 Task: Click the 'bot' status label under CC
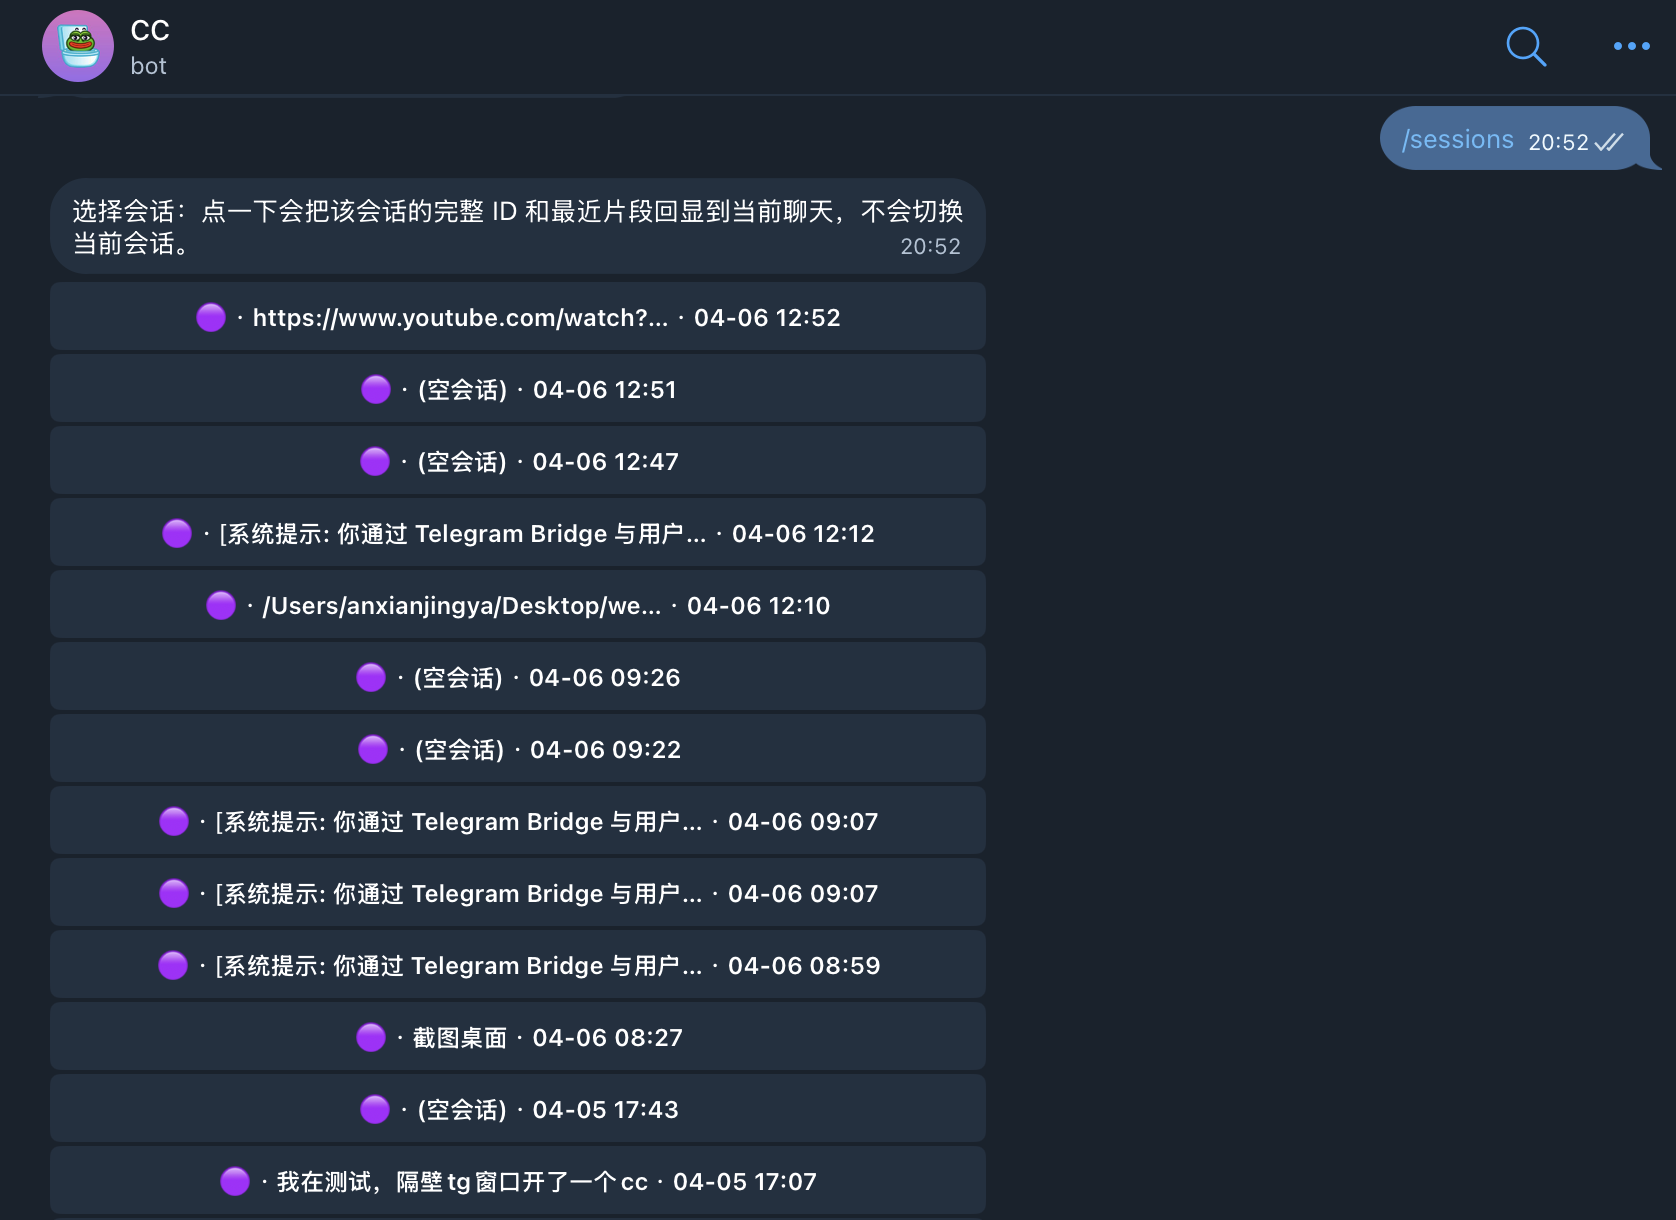pos(148,66)
